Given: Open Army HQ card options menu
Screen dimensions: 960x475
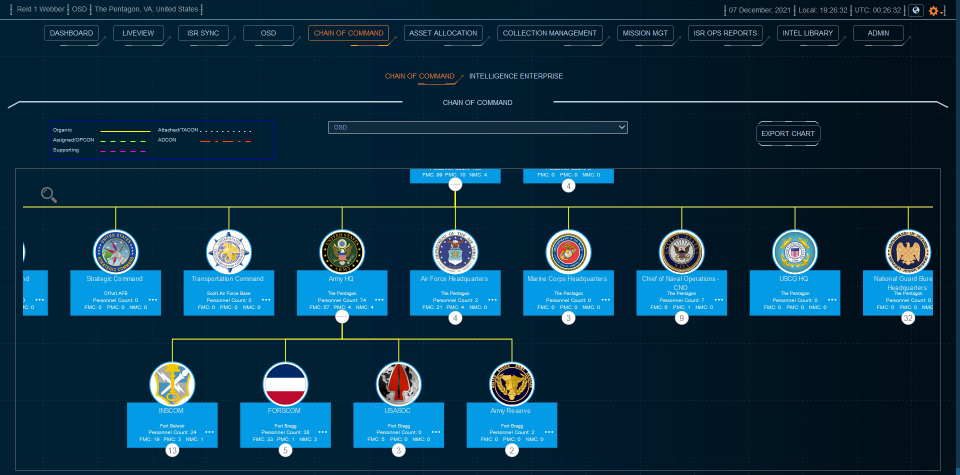Looking at the screenshot, I should click(380, 300).
